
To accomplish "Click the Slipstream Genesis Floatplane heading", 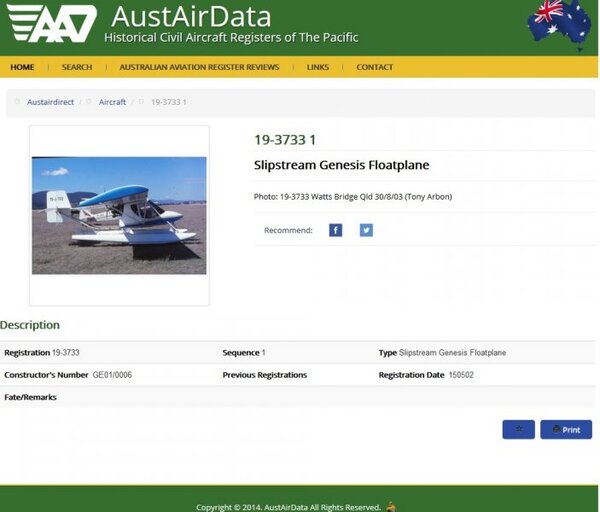I will point(341,165).
